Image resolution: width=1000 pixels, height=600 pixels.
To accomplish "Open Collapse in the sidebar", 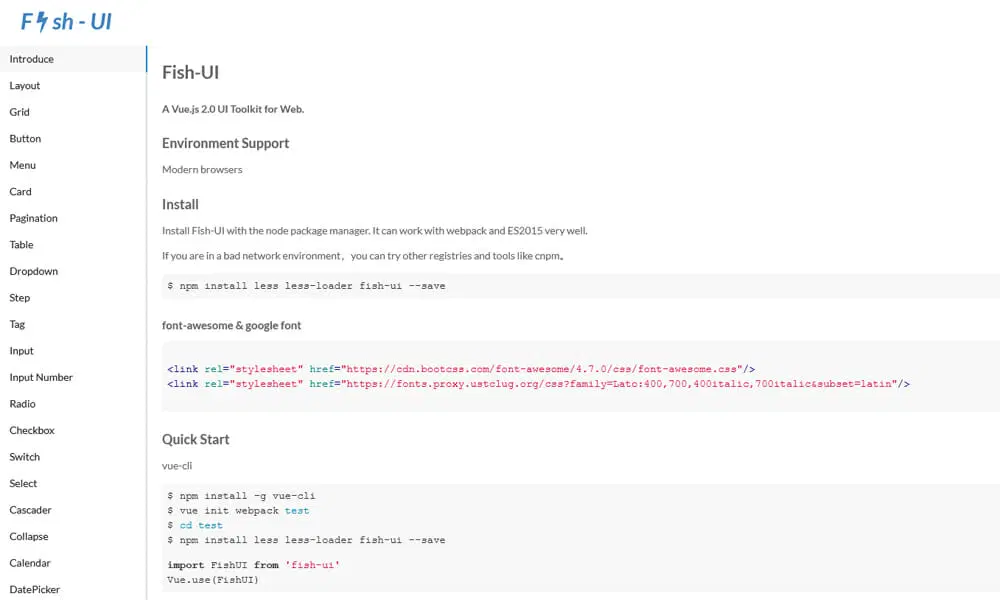I will [x=73, y=536].
